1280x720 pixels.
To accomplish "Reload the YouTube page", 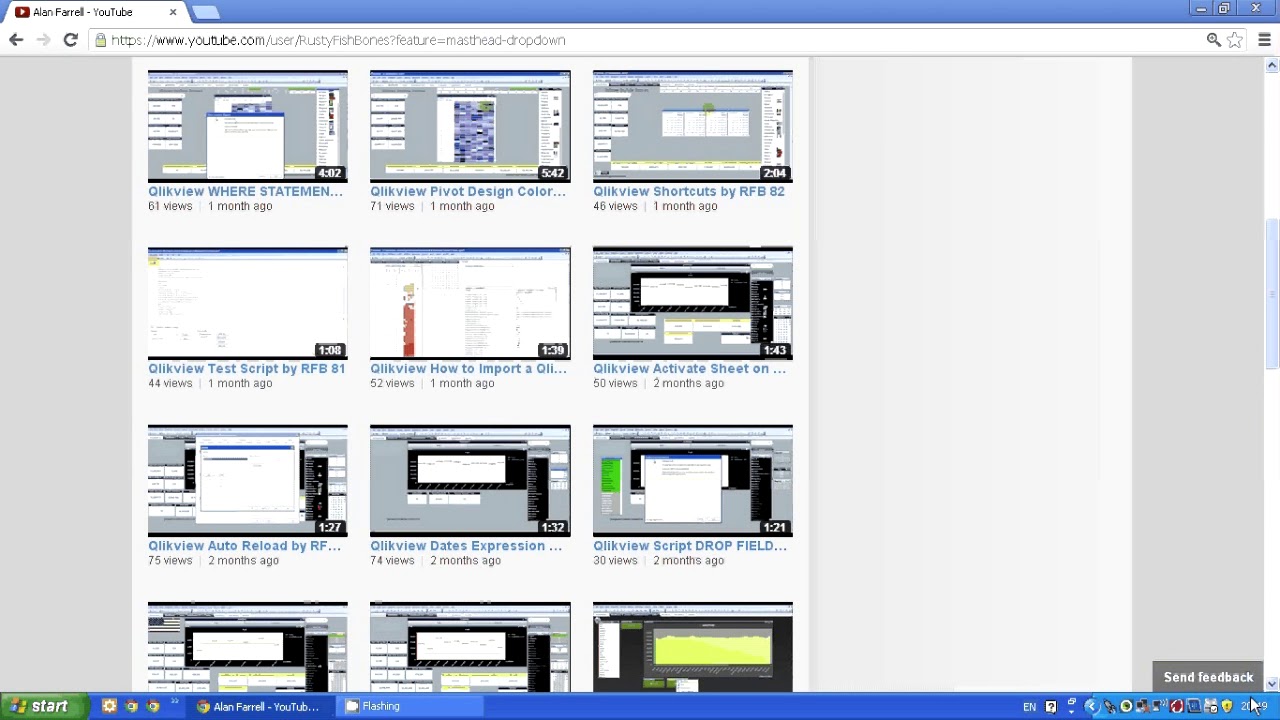I will [70, 40].
